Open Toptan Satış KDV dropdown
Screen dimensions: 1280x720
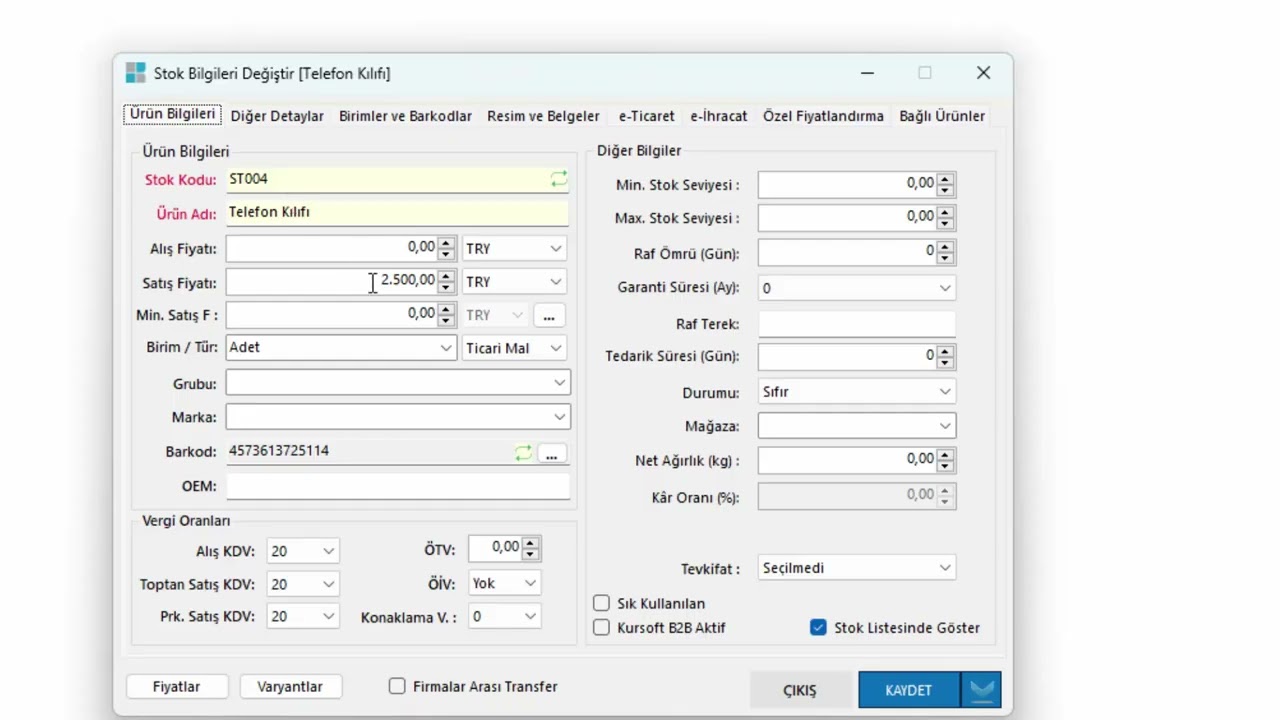point(303,584)
